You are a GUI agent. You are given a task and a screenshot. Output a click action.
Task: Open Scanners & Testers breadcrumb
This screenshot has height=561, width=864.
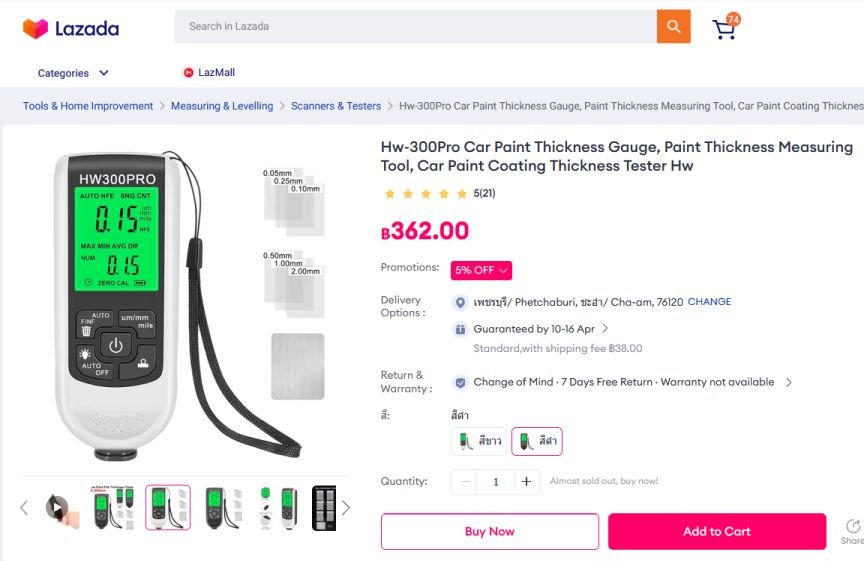tap(336, 106)
